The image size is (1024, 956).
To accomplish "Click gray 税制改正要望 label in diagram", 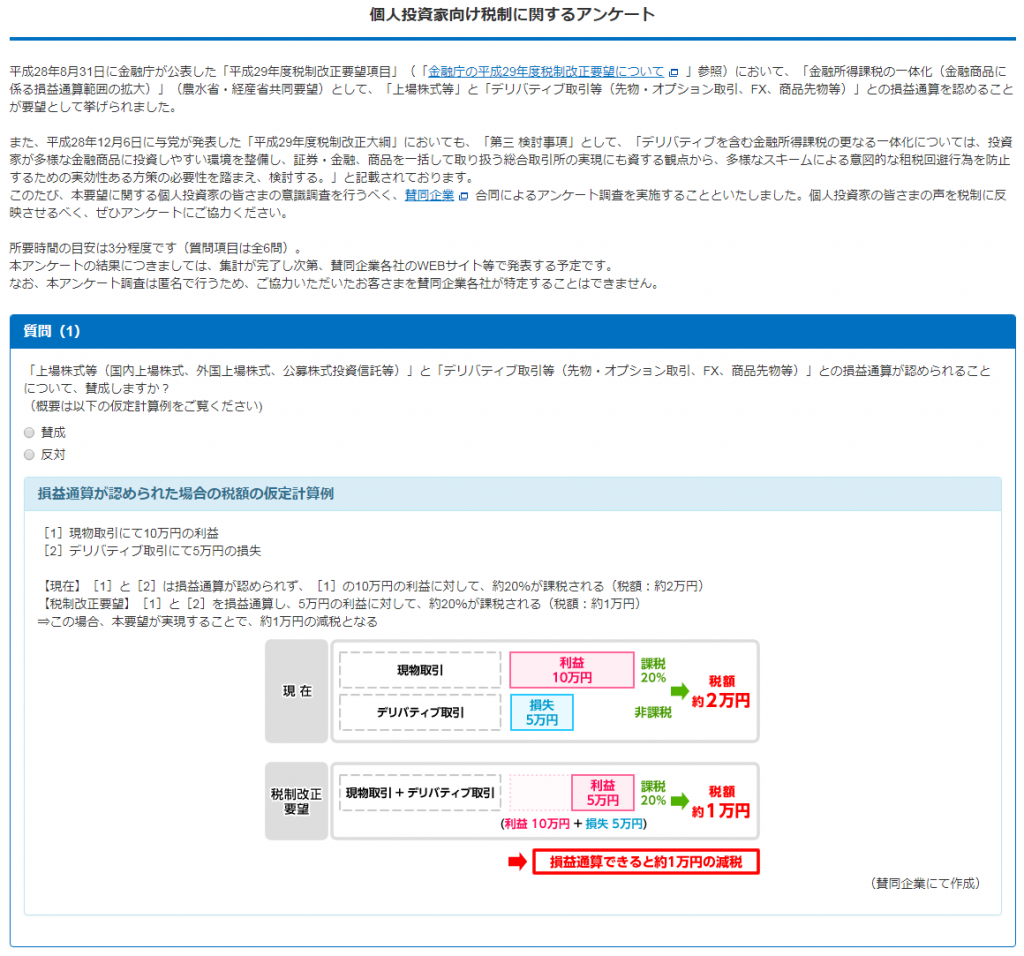I will [297, 801].
